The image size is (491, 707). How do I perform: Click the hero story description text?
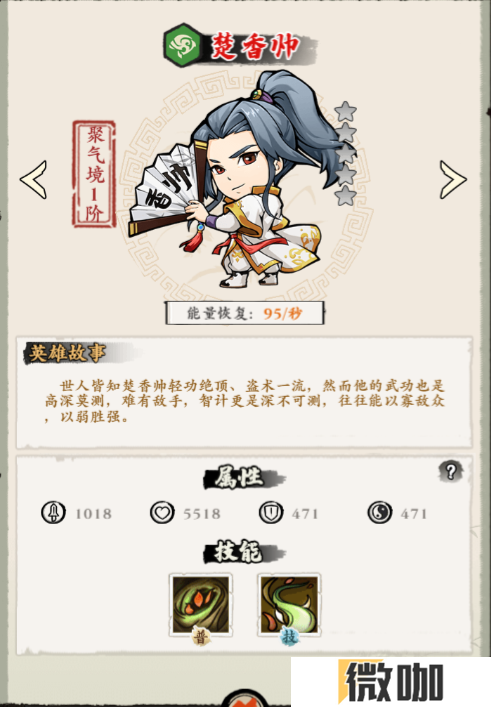(245, 401)
